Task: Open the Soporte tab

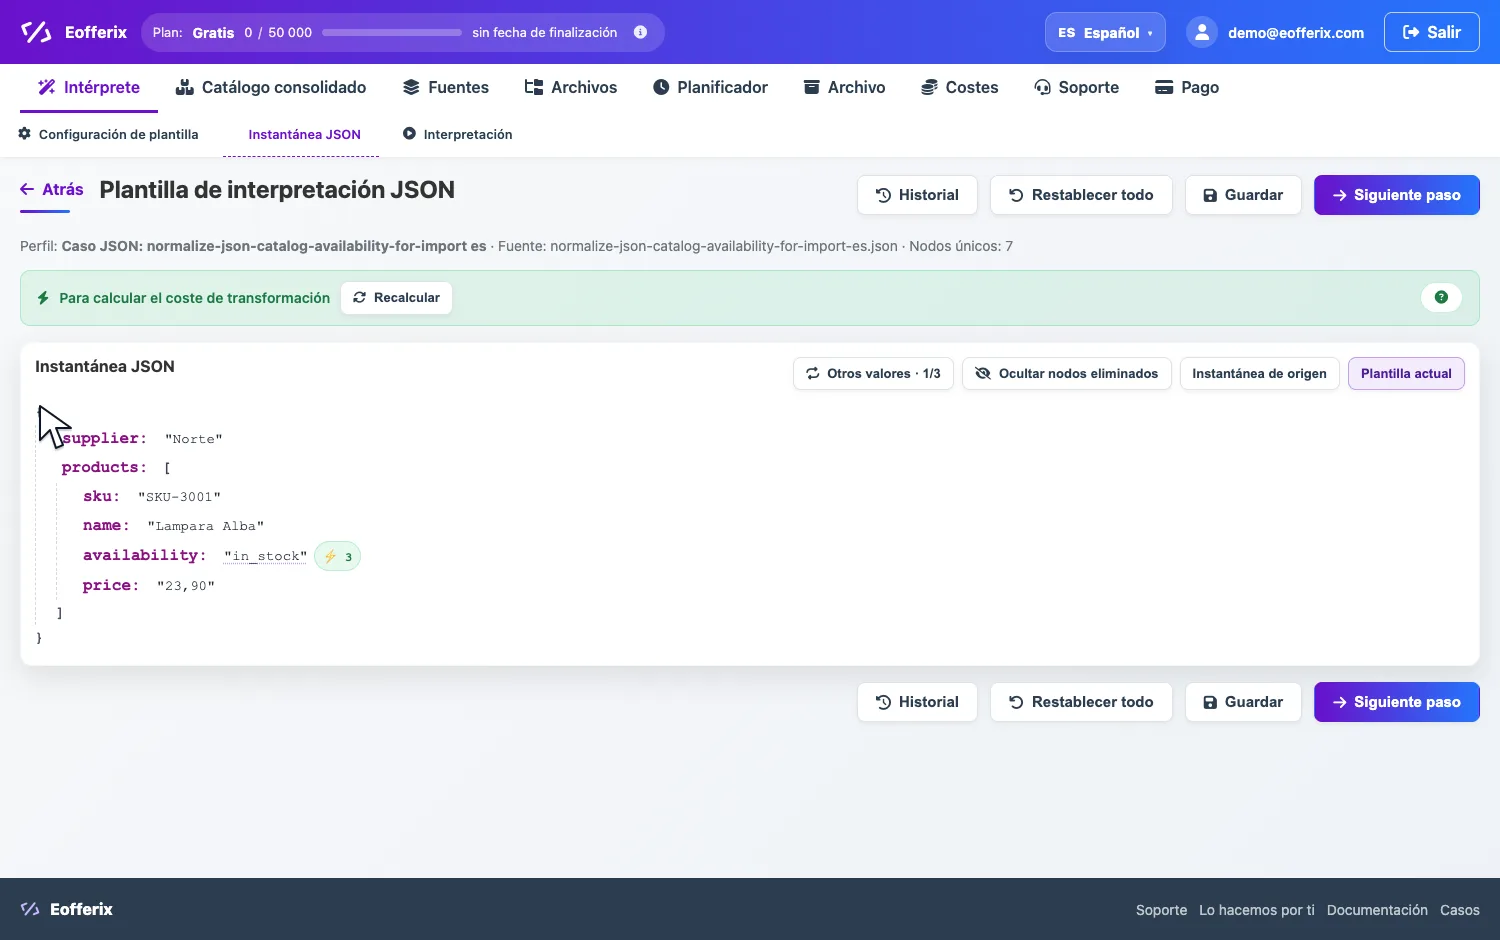Action: 1076,87
